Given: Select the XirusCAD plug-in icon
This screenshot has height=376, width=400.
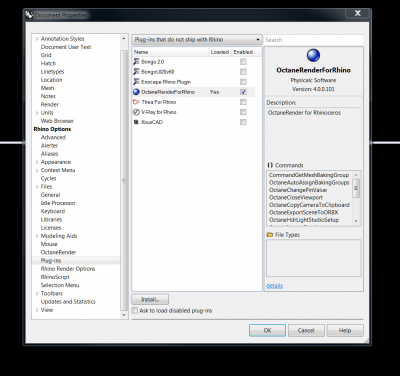Looking at the screenshot, I should 136,122.
